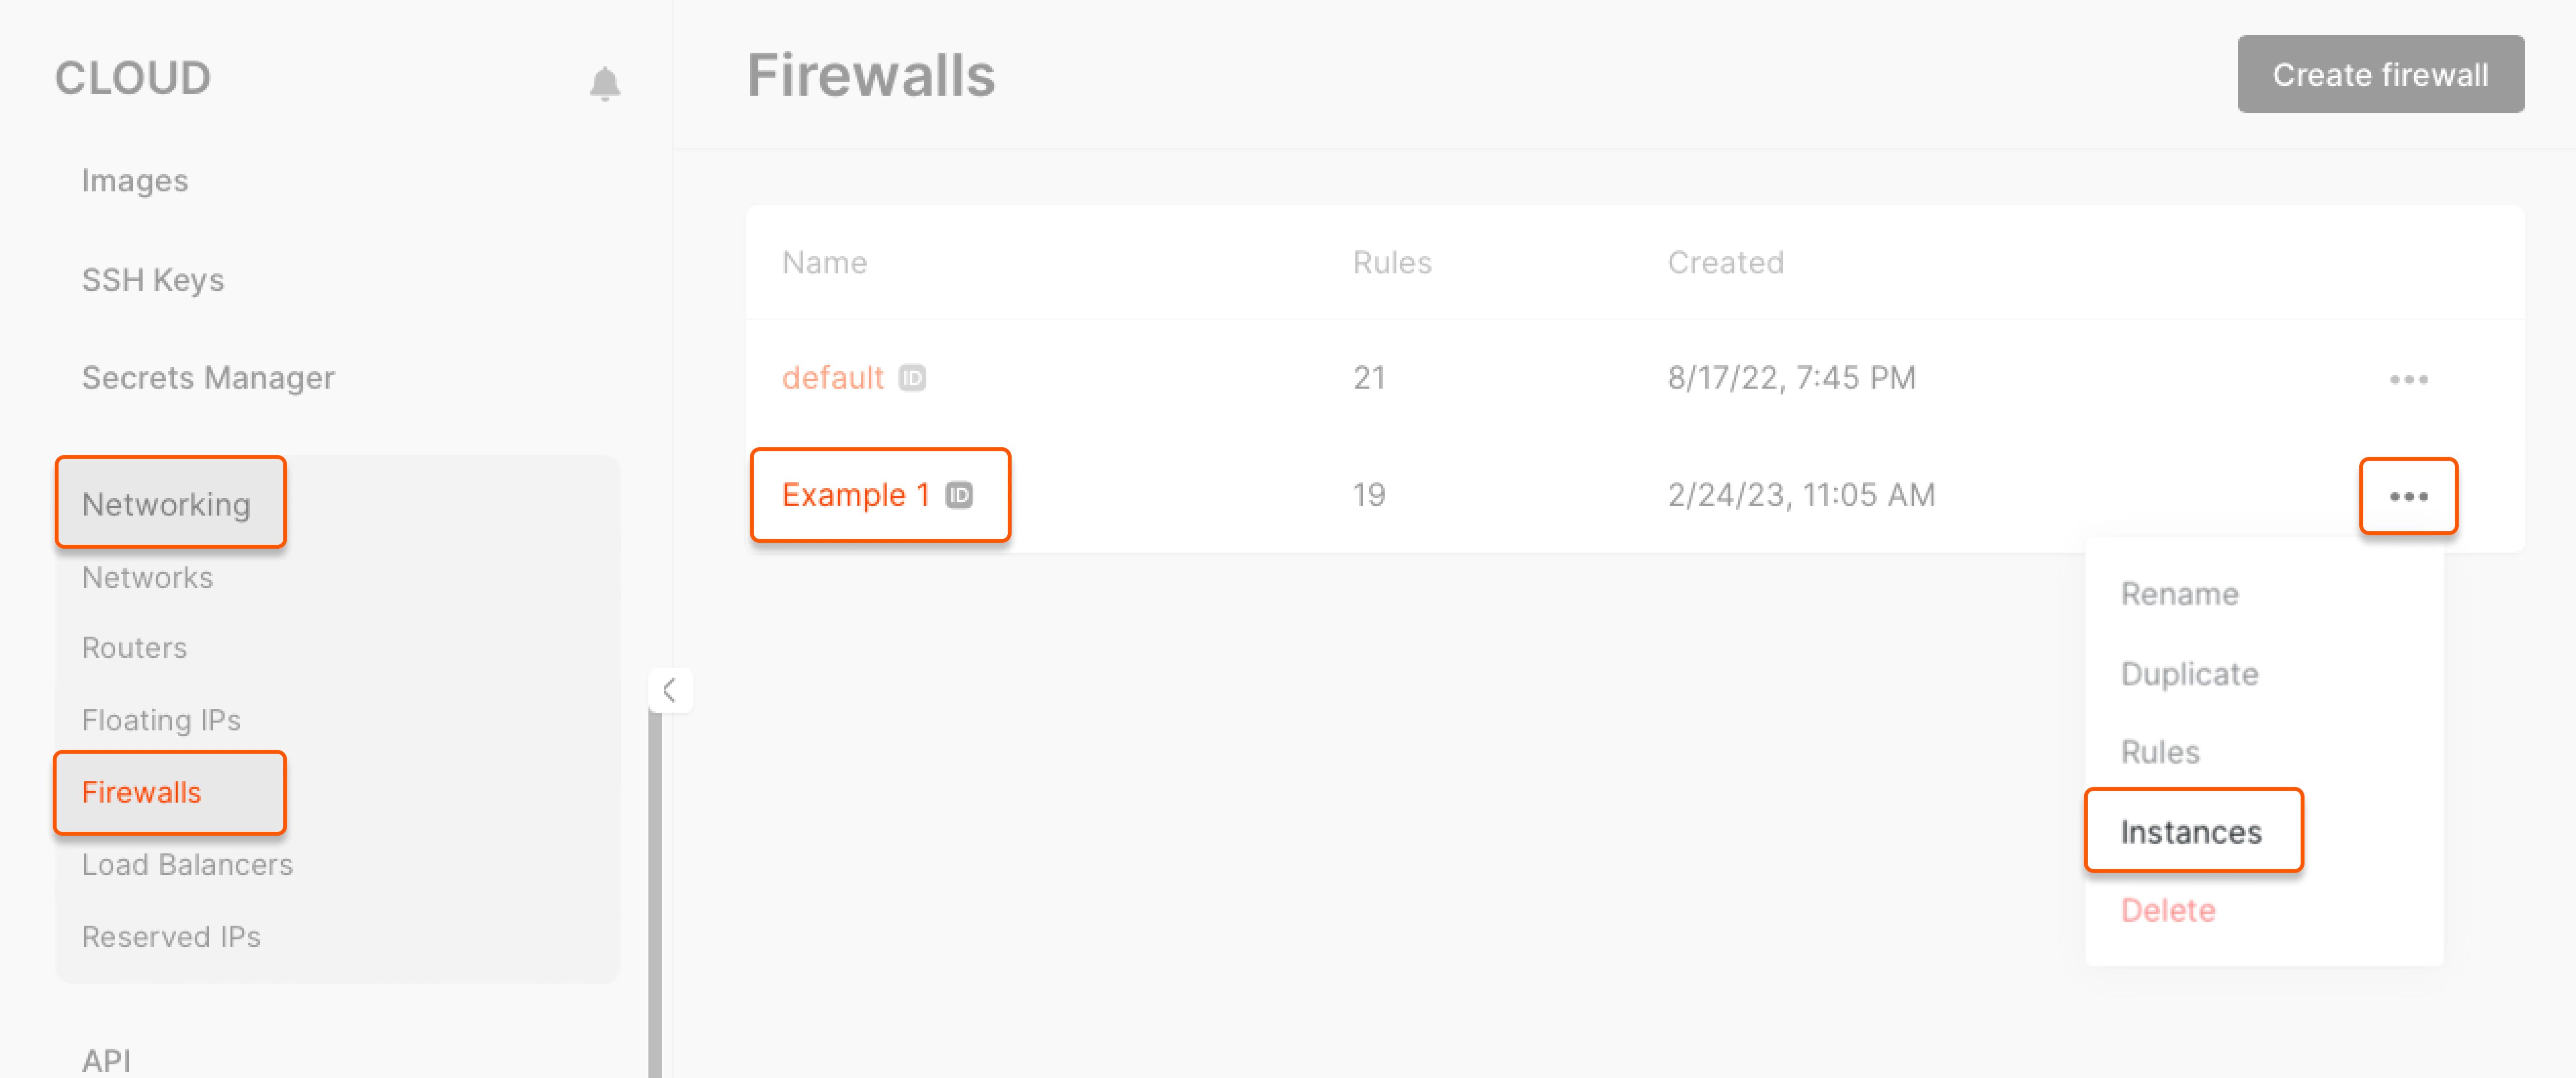Open the actions menu for the default firewall

tap(2408, 379)
